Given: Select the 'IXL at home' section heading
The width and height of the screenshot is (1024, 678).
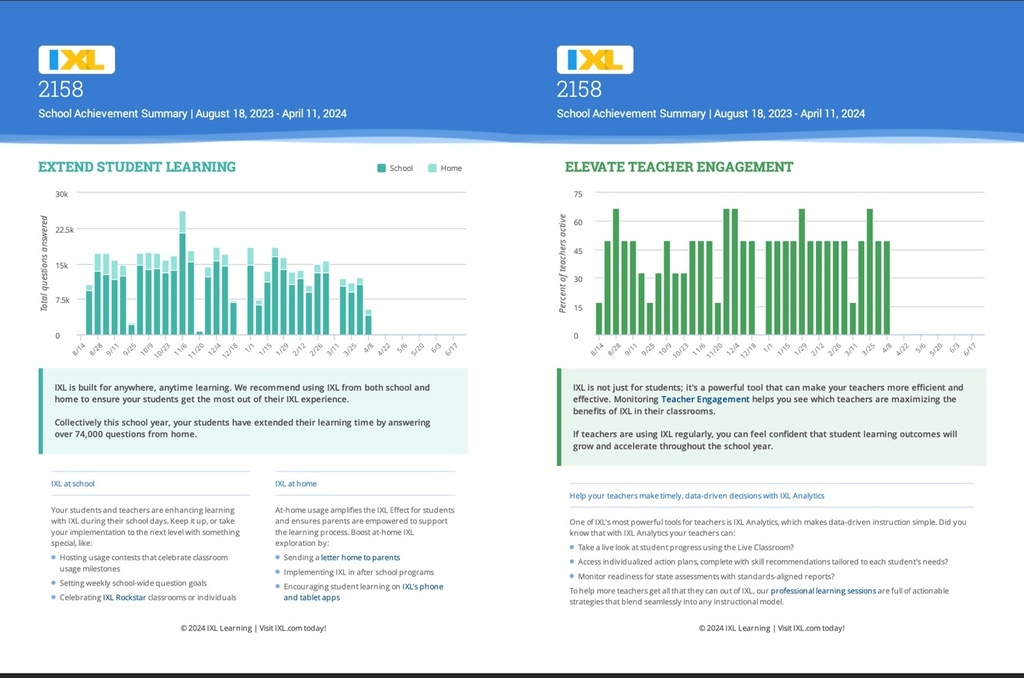Looking at the screenshot, I should (x=296, y=484).
